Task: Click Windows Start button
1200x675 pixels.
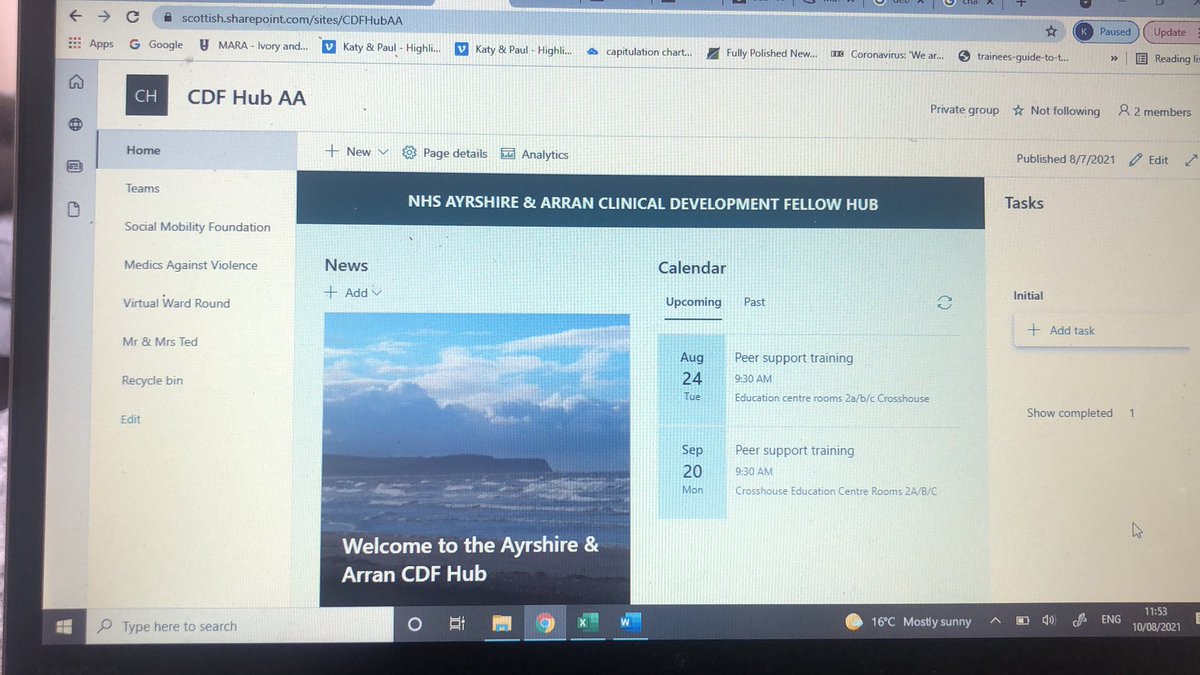Action: (64, 626)
